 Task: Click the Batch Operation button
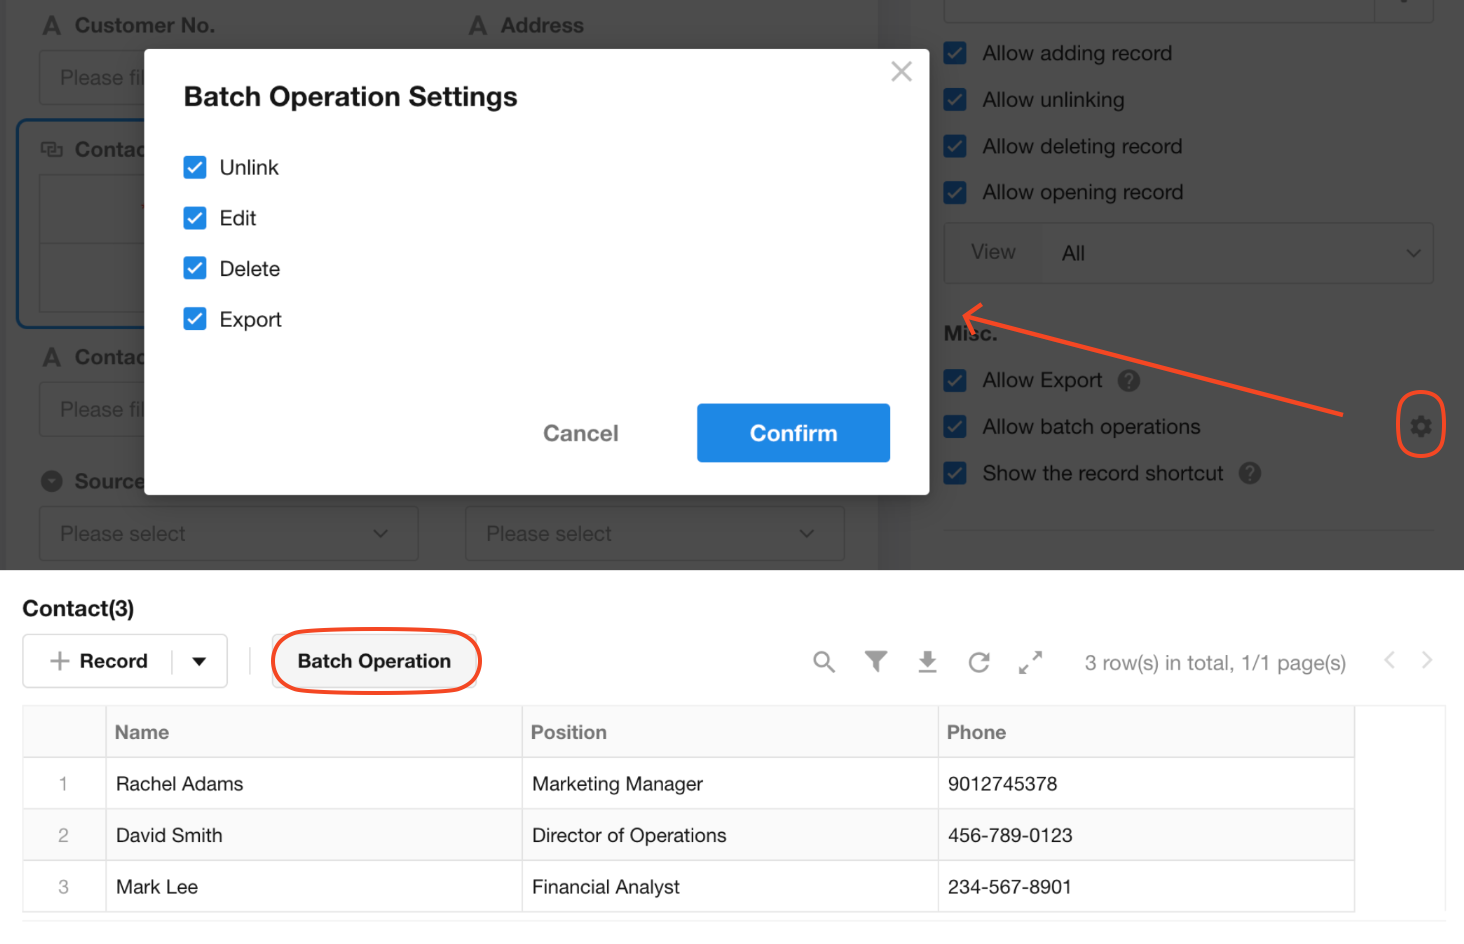tap(374, 661)
